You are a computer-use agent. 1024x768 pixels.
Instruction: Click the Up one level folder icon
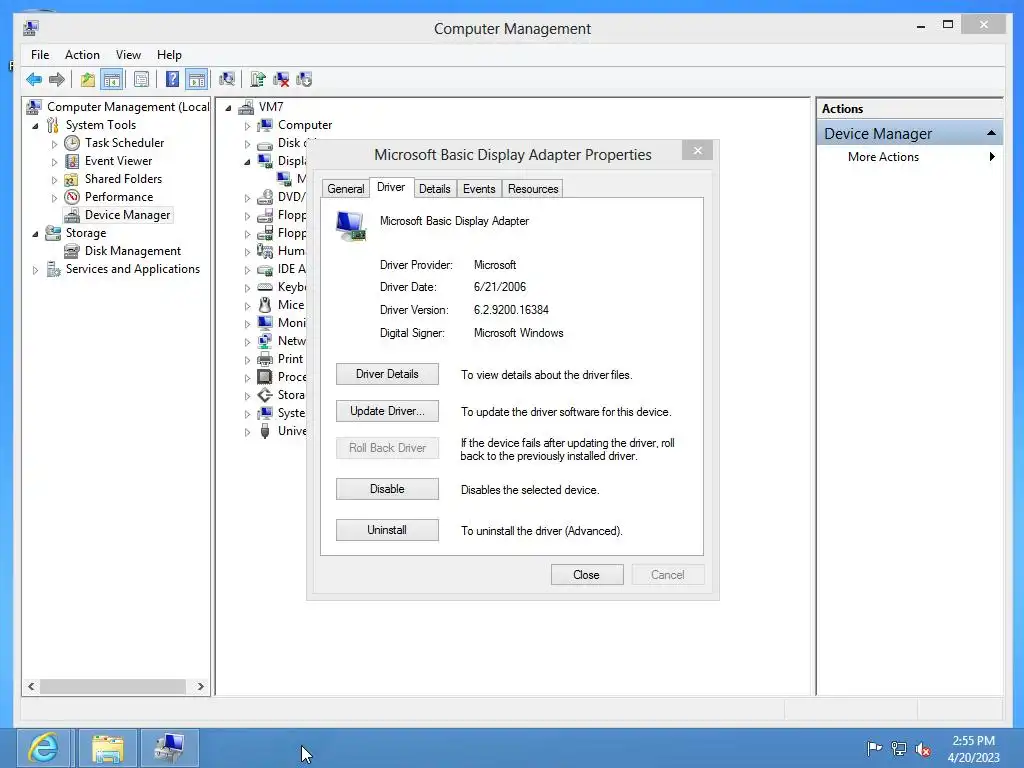(x=88, y=80)
